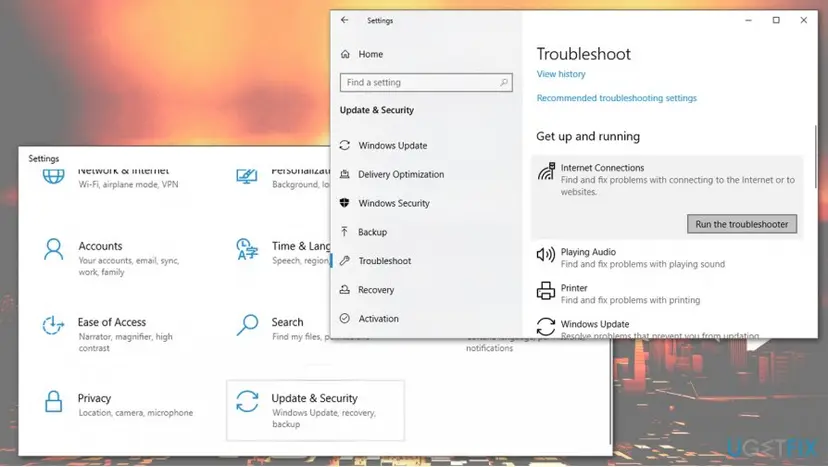This screenshot has height=467, width=828.
Task: Click the Troubleshoot page scrollbar
Action: (x=815, y=156)
